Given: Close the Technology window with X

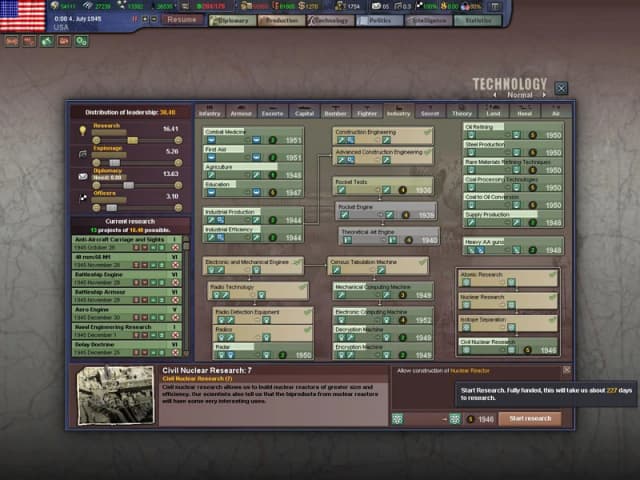Looking at the screenshot, I should pyautogui.click(x=561, y=88).
